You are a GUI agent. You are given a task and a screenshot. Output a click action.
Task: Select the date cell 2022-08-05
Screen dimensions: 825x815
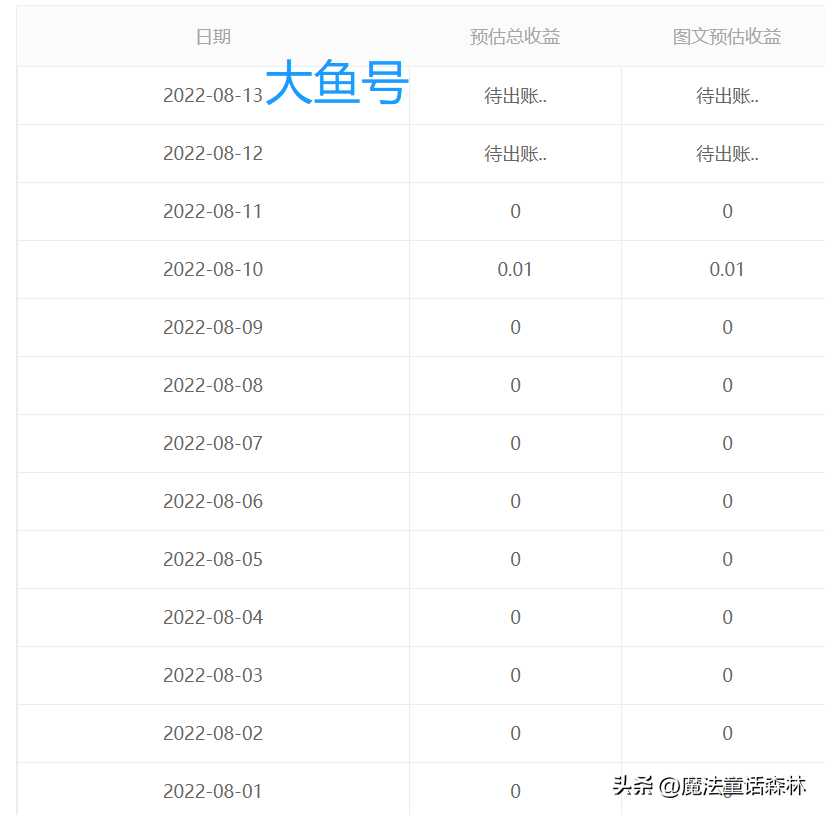[x=213, y=559]
